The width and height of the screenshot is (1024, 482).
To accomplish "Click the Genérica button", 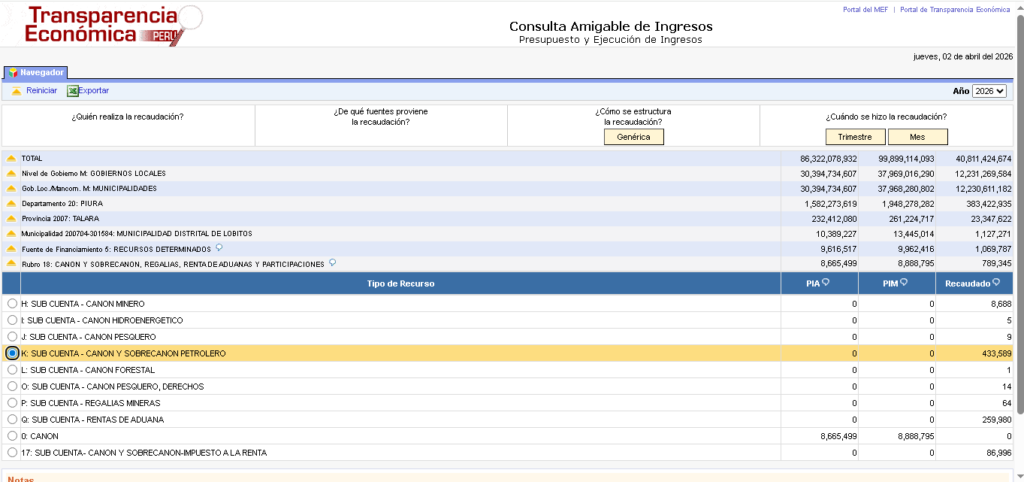I will pos(634,137).
